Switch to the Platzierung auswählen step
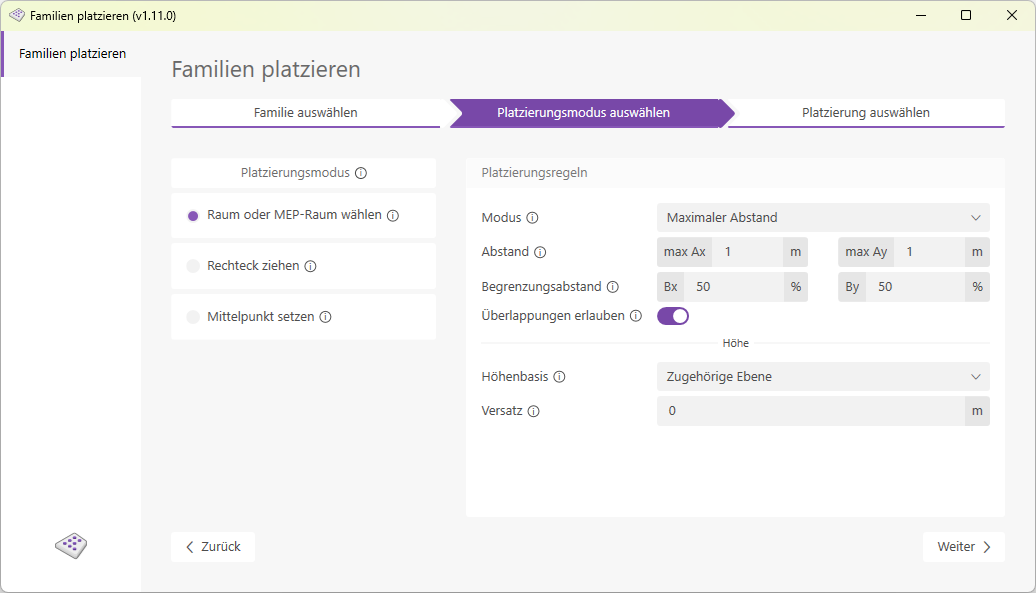The height and width of the screenshot is (593, 1036). click(x=867, y=113)
